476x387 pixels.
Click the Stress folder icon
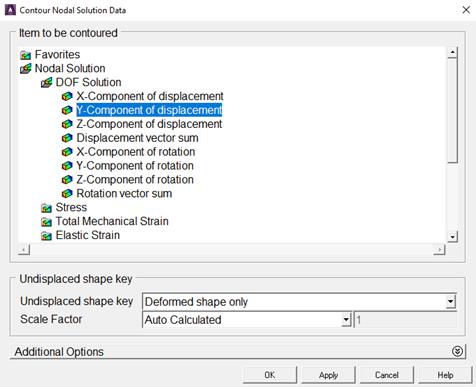[46, 208]
